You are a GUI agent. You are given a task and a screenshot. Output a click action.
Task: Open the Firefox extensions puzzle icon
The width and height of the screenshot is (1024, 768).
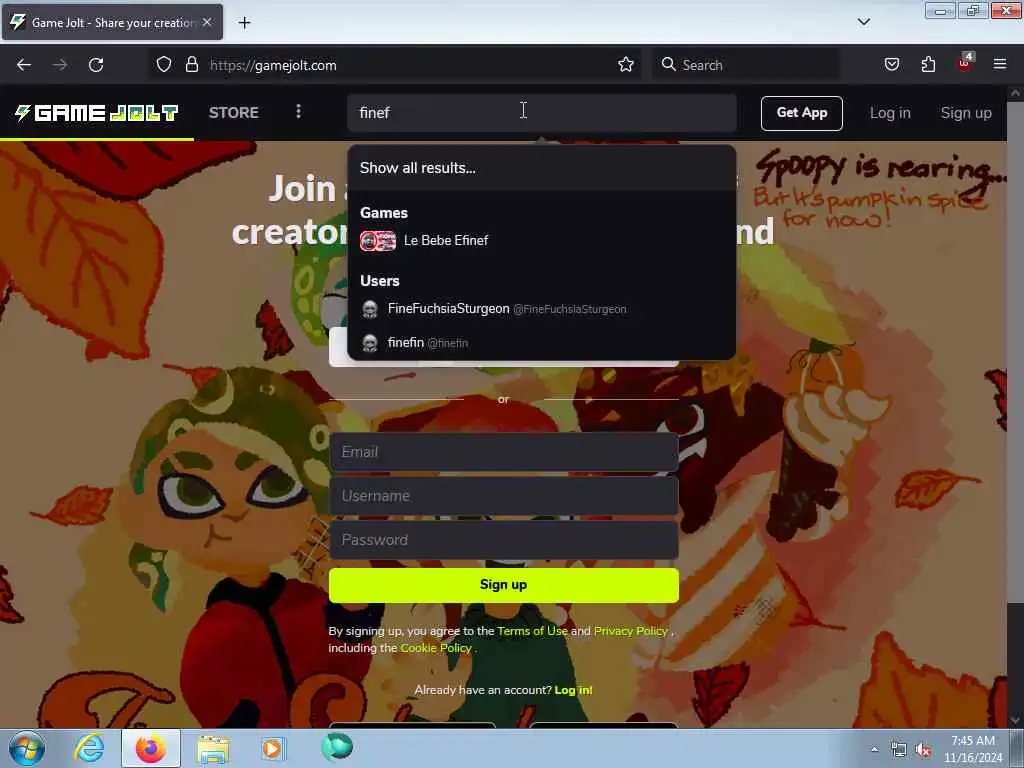tap(928, 65)
